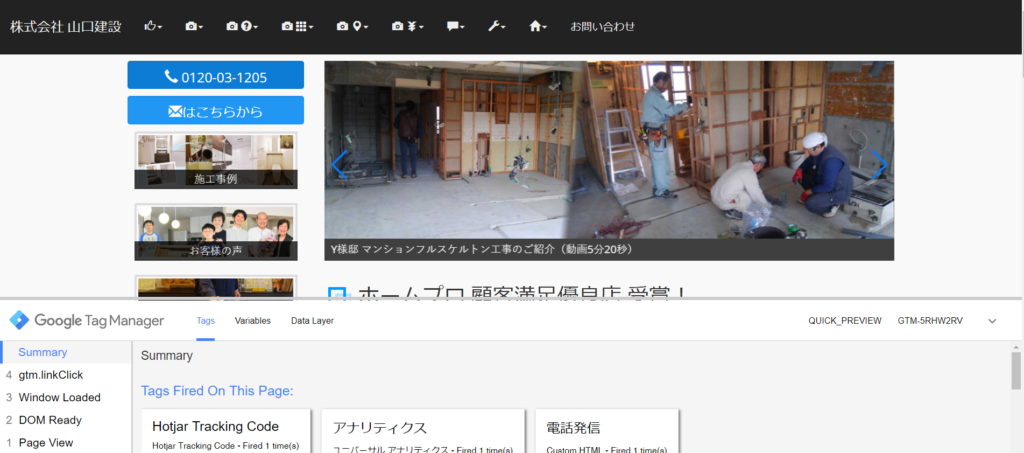The height and width of the screenshot is (453, 1024).
Task: Open the home icon menu
Action: 538,26
